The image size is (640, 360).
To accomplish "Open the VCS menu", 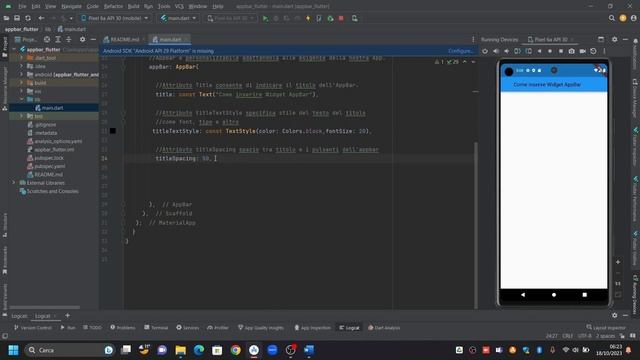I will tap(179, 7).
